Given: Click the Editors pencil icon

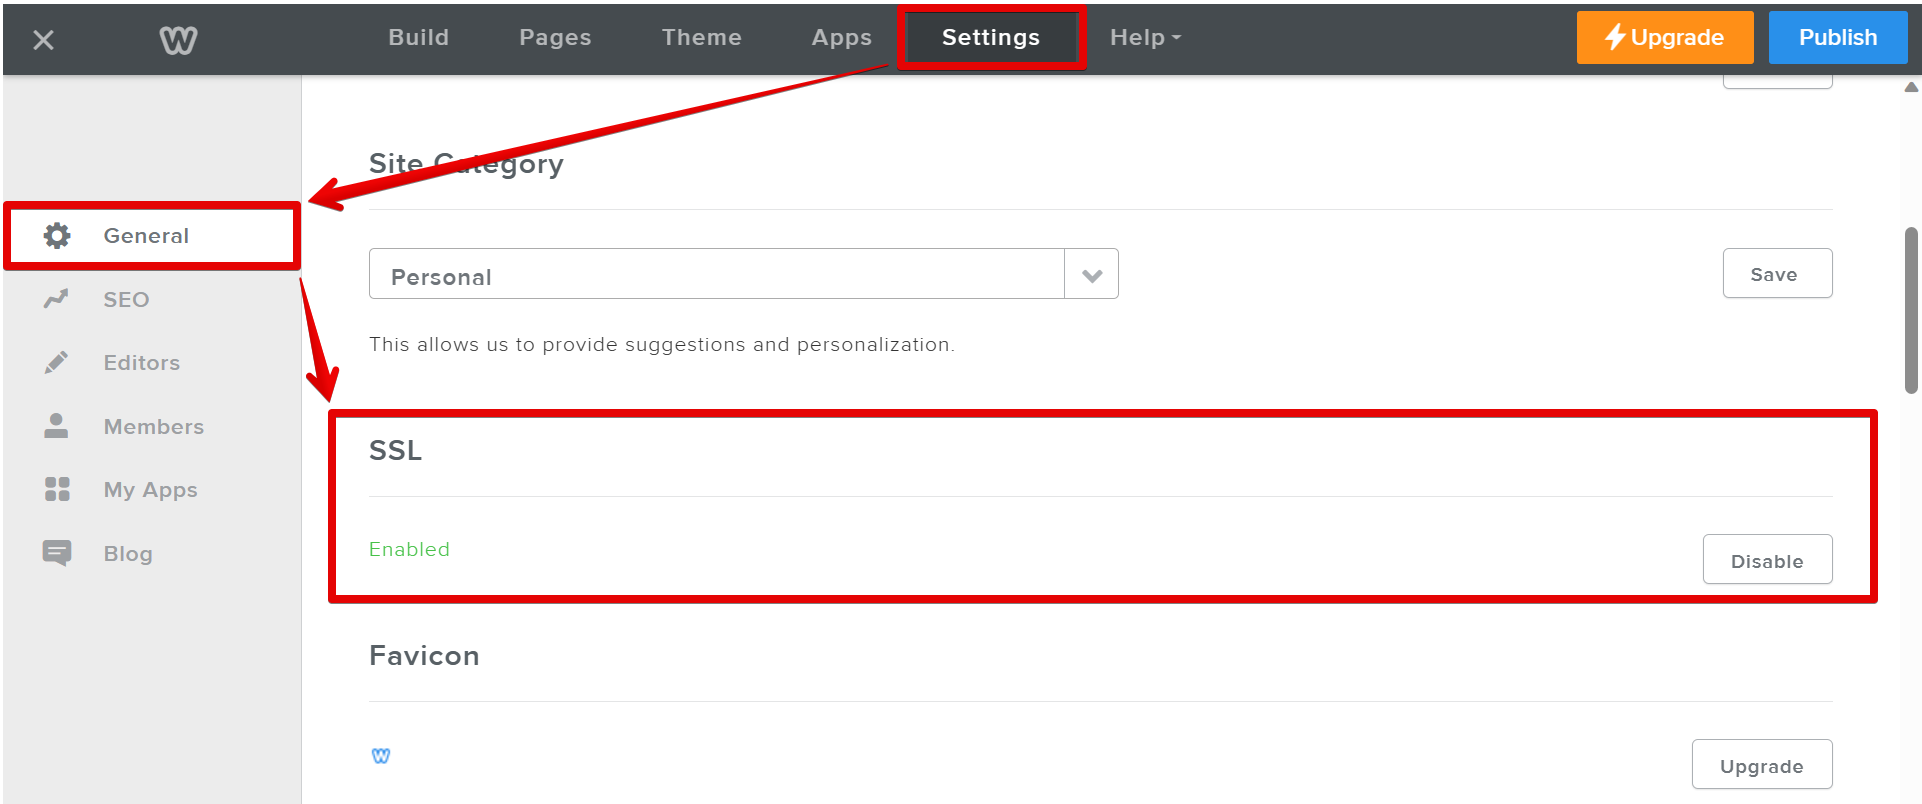Looking at the screenshot, I should click(x=57, y=362).
